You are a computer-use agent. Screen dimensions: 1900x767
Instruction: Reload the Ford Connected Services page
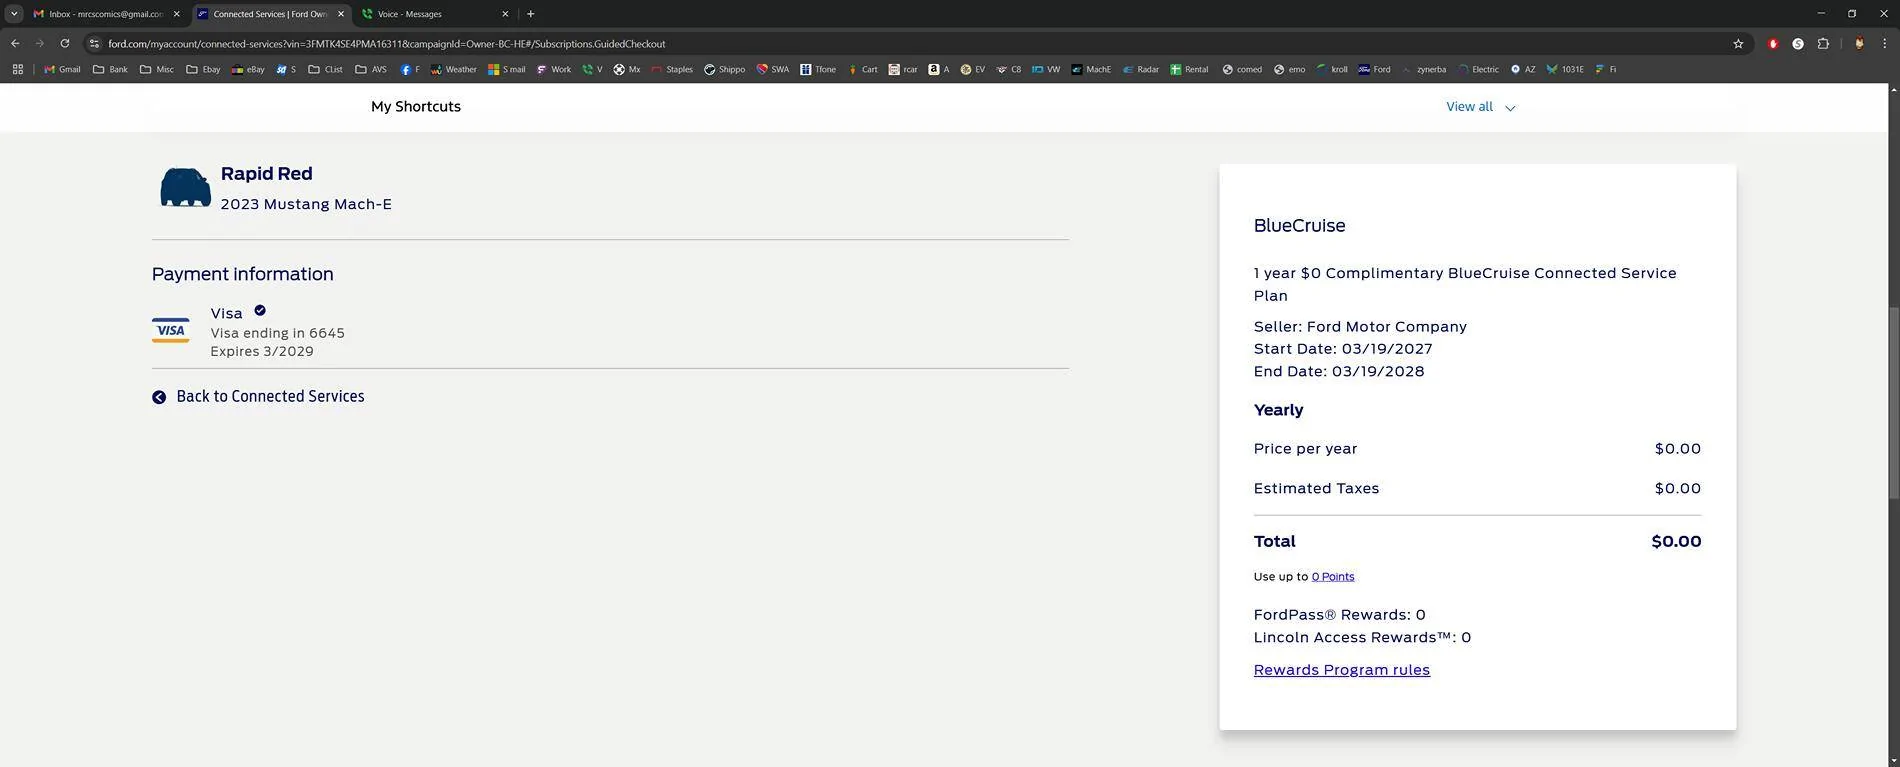[x=65, y=44]
